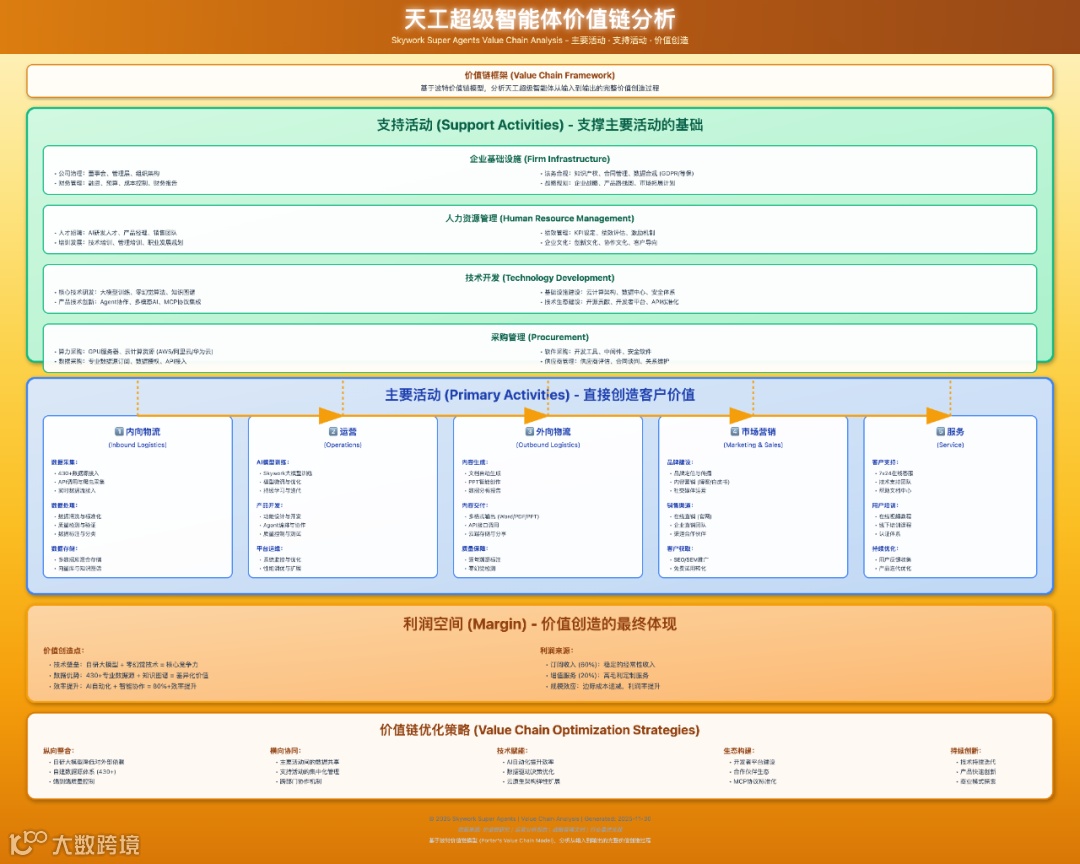Click the number 1 badge beside 内向物流

coord(119,431)
